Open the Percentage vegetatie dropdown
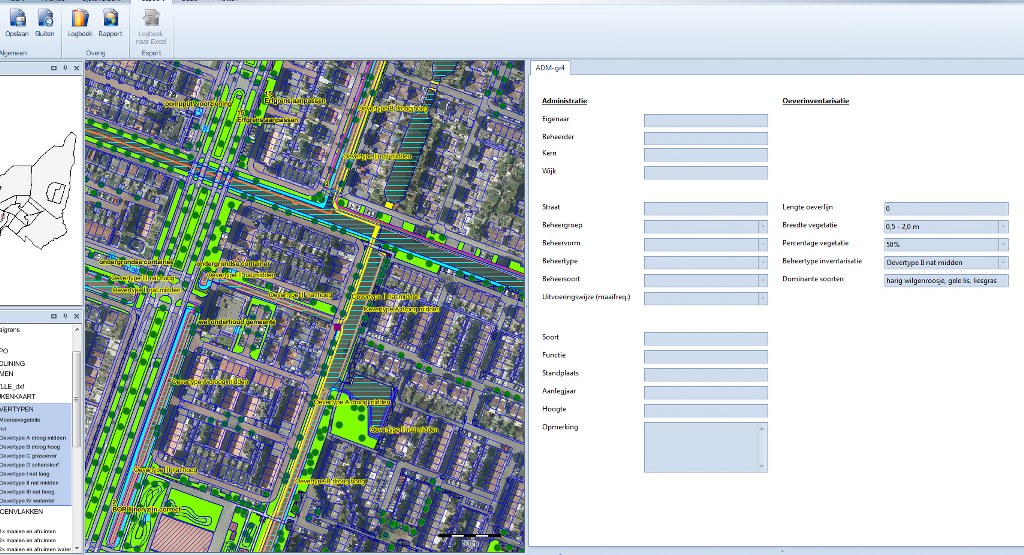Image resolution: width=1024 pixels, height=555 pixels. pyautogui.click(x=1002, y=244)
